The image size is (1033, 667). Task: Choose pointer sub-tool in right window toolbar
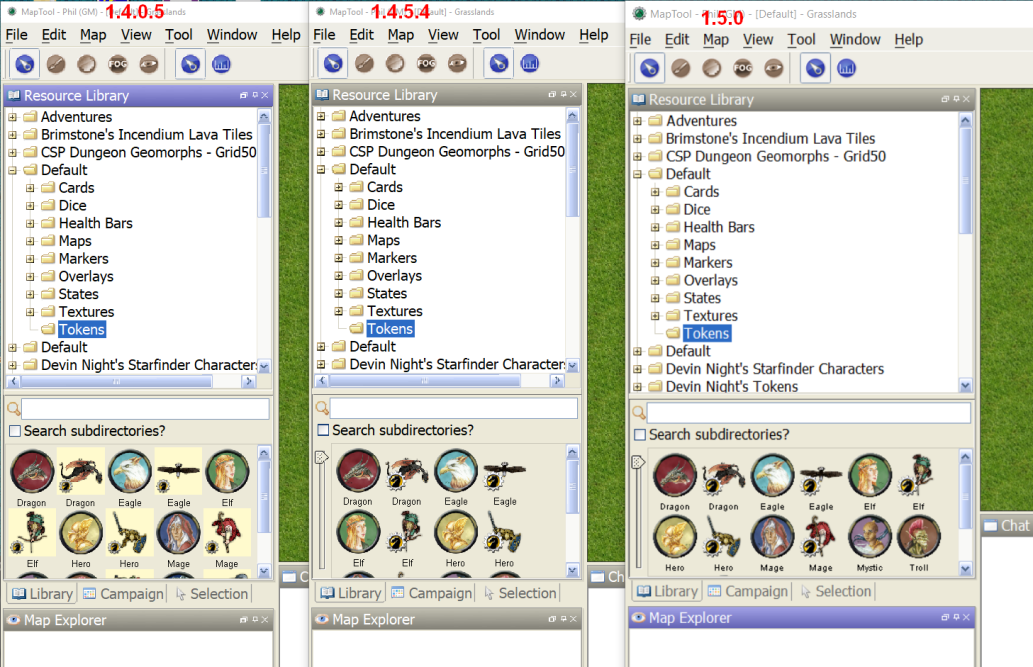point(815,69)
